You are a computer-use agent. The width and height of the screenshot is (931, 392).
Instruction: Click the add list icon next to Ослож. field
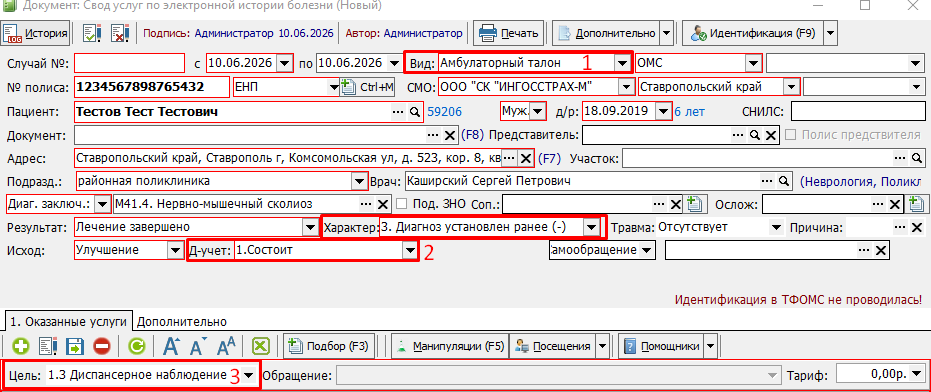click(916, 205)
